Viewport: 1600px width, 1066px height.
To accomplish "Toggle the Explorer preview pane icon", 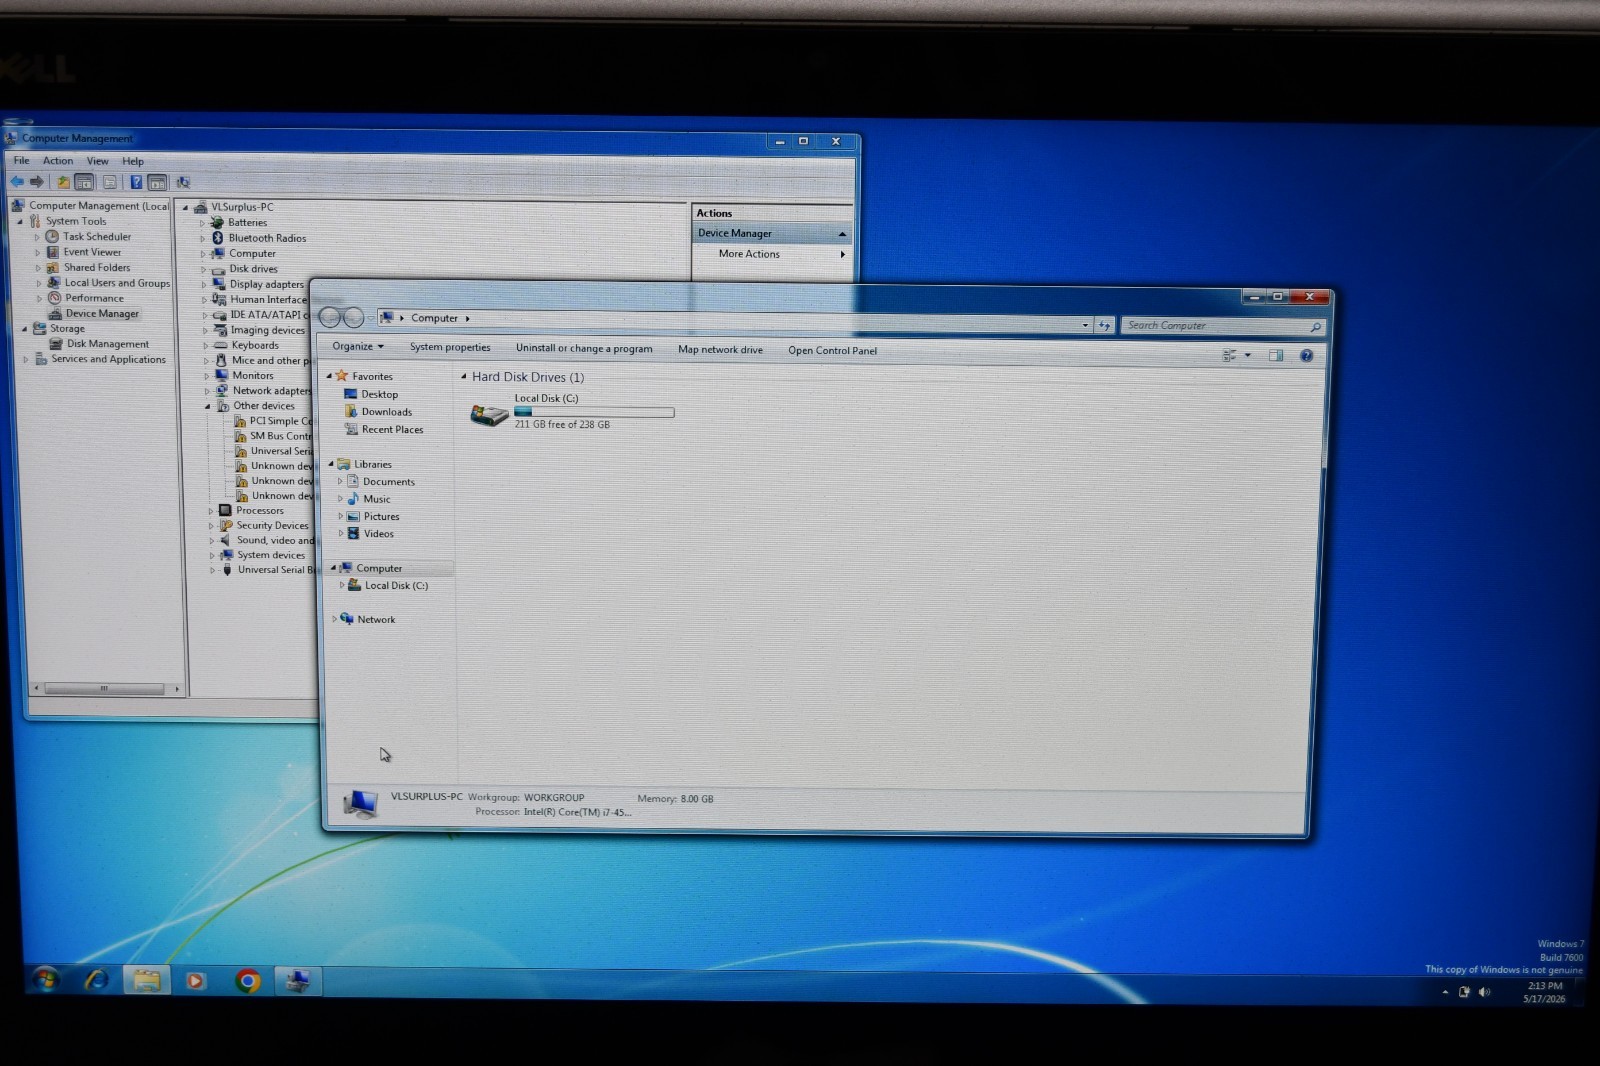I will point(1276,356).
